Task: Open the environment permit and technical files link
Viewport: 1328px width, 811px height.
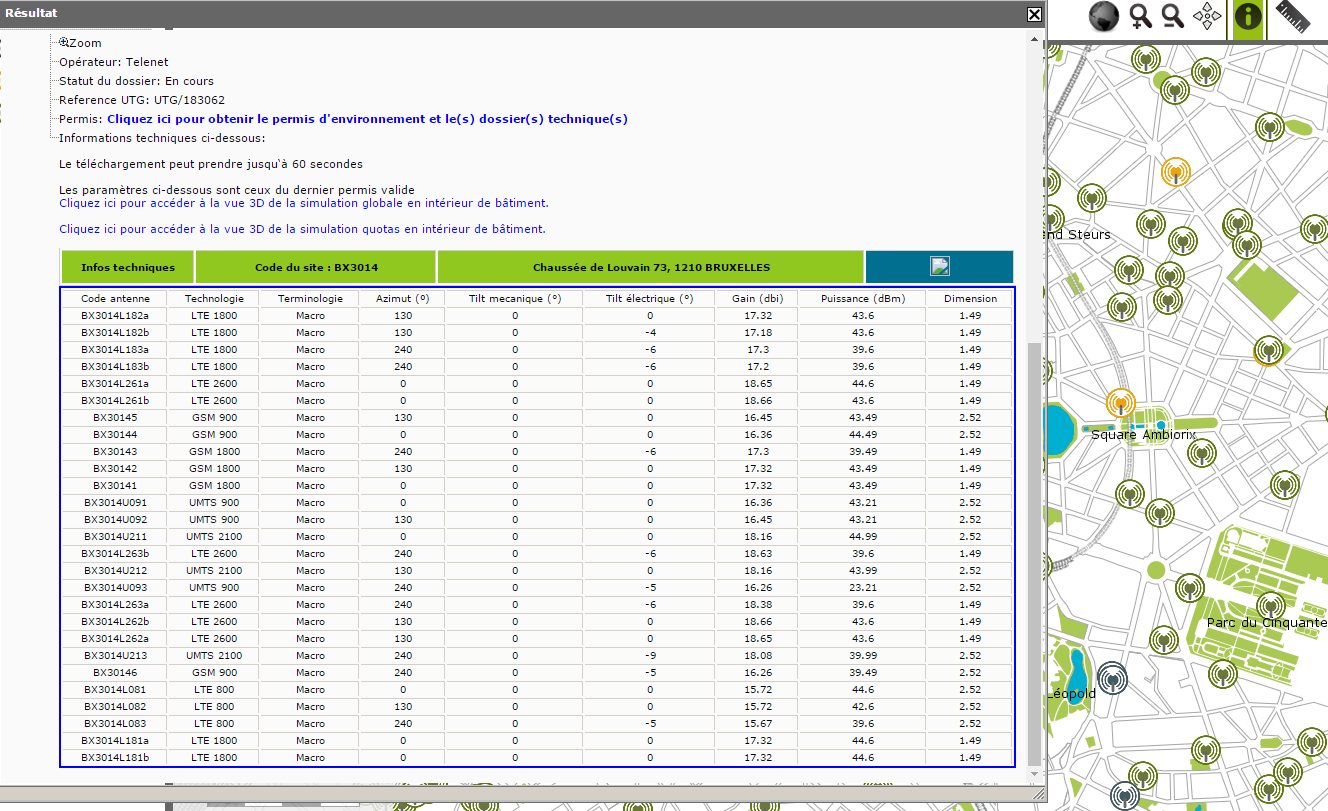Action: 367,119
